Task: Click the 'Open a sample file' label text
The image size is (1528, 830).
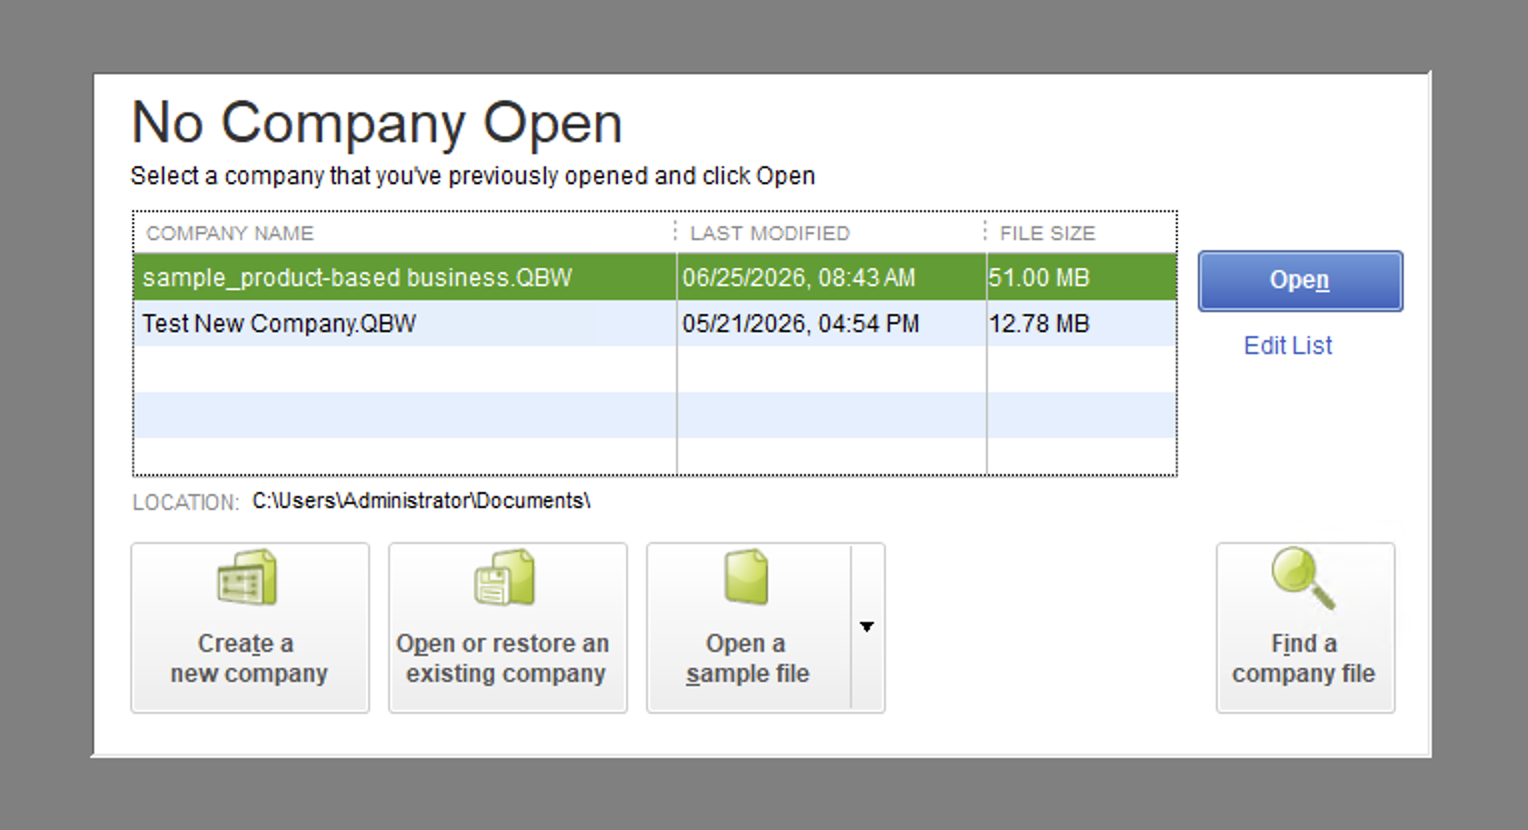Action: (747, 658)
